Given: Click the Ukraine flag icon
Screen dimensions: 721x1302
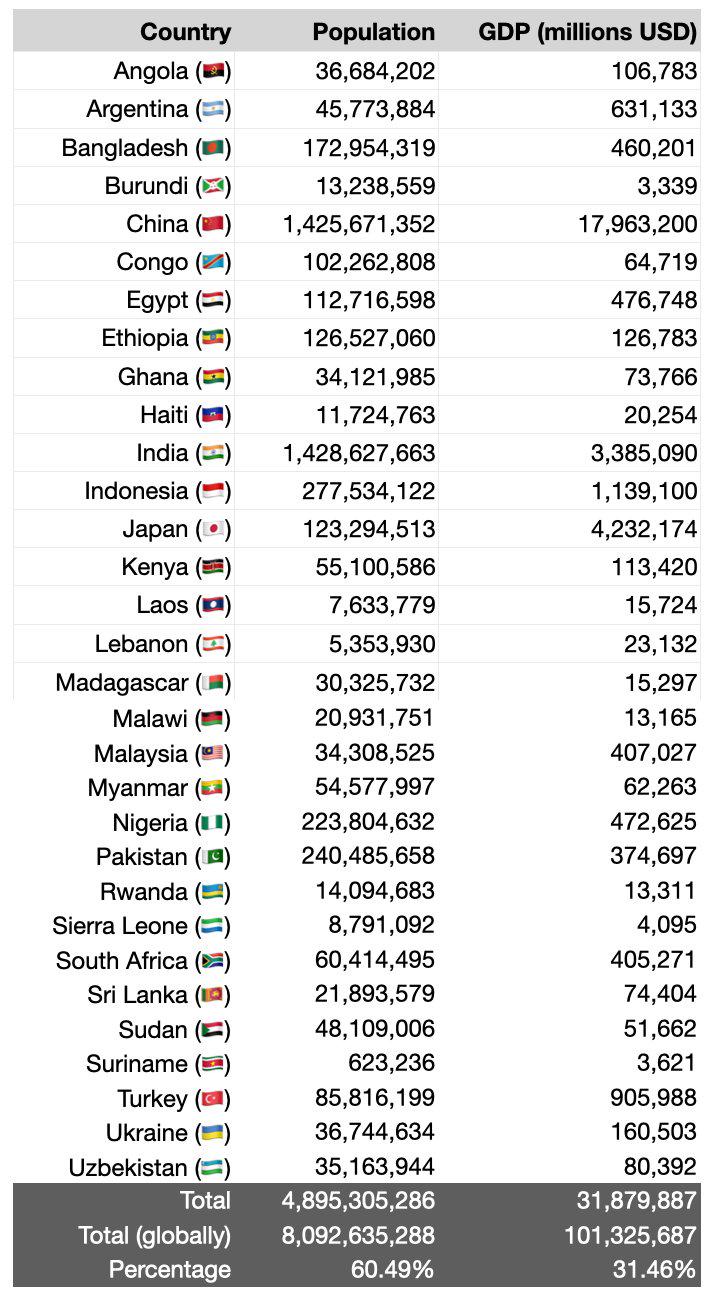Looking at the screenshot, I should (x=213, y=1133).
